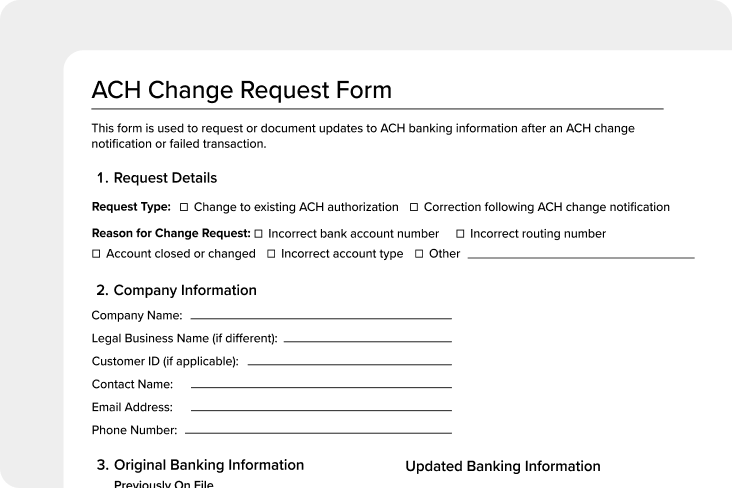Enable the 'Other' reason checkbox
Viewport: 732px width, 488px height.
(419, 254)
